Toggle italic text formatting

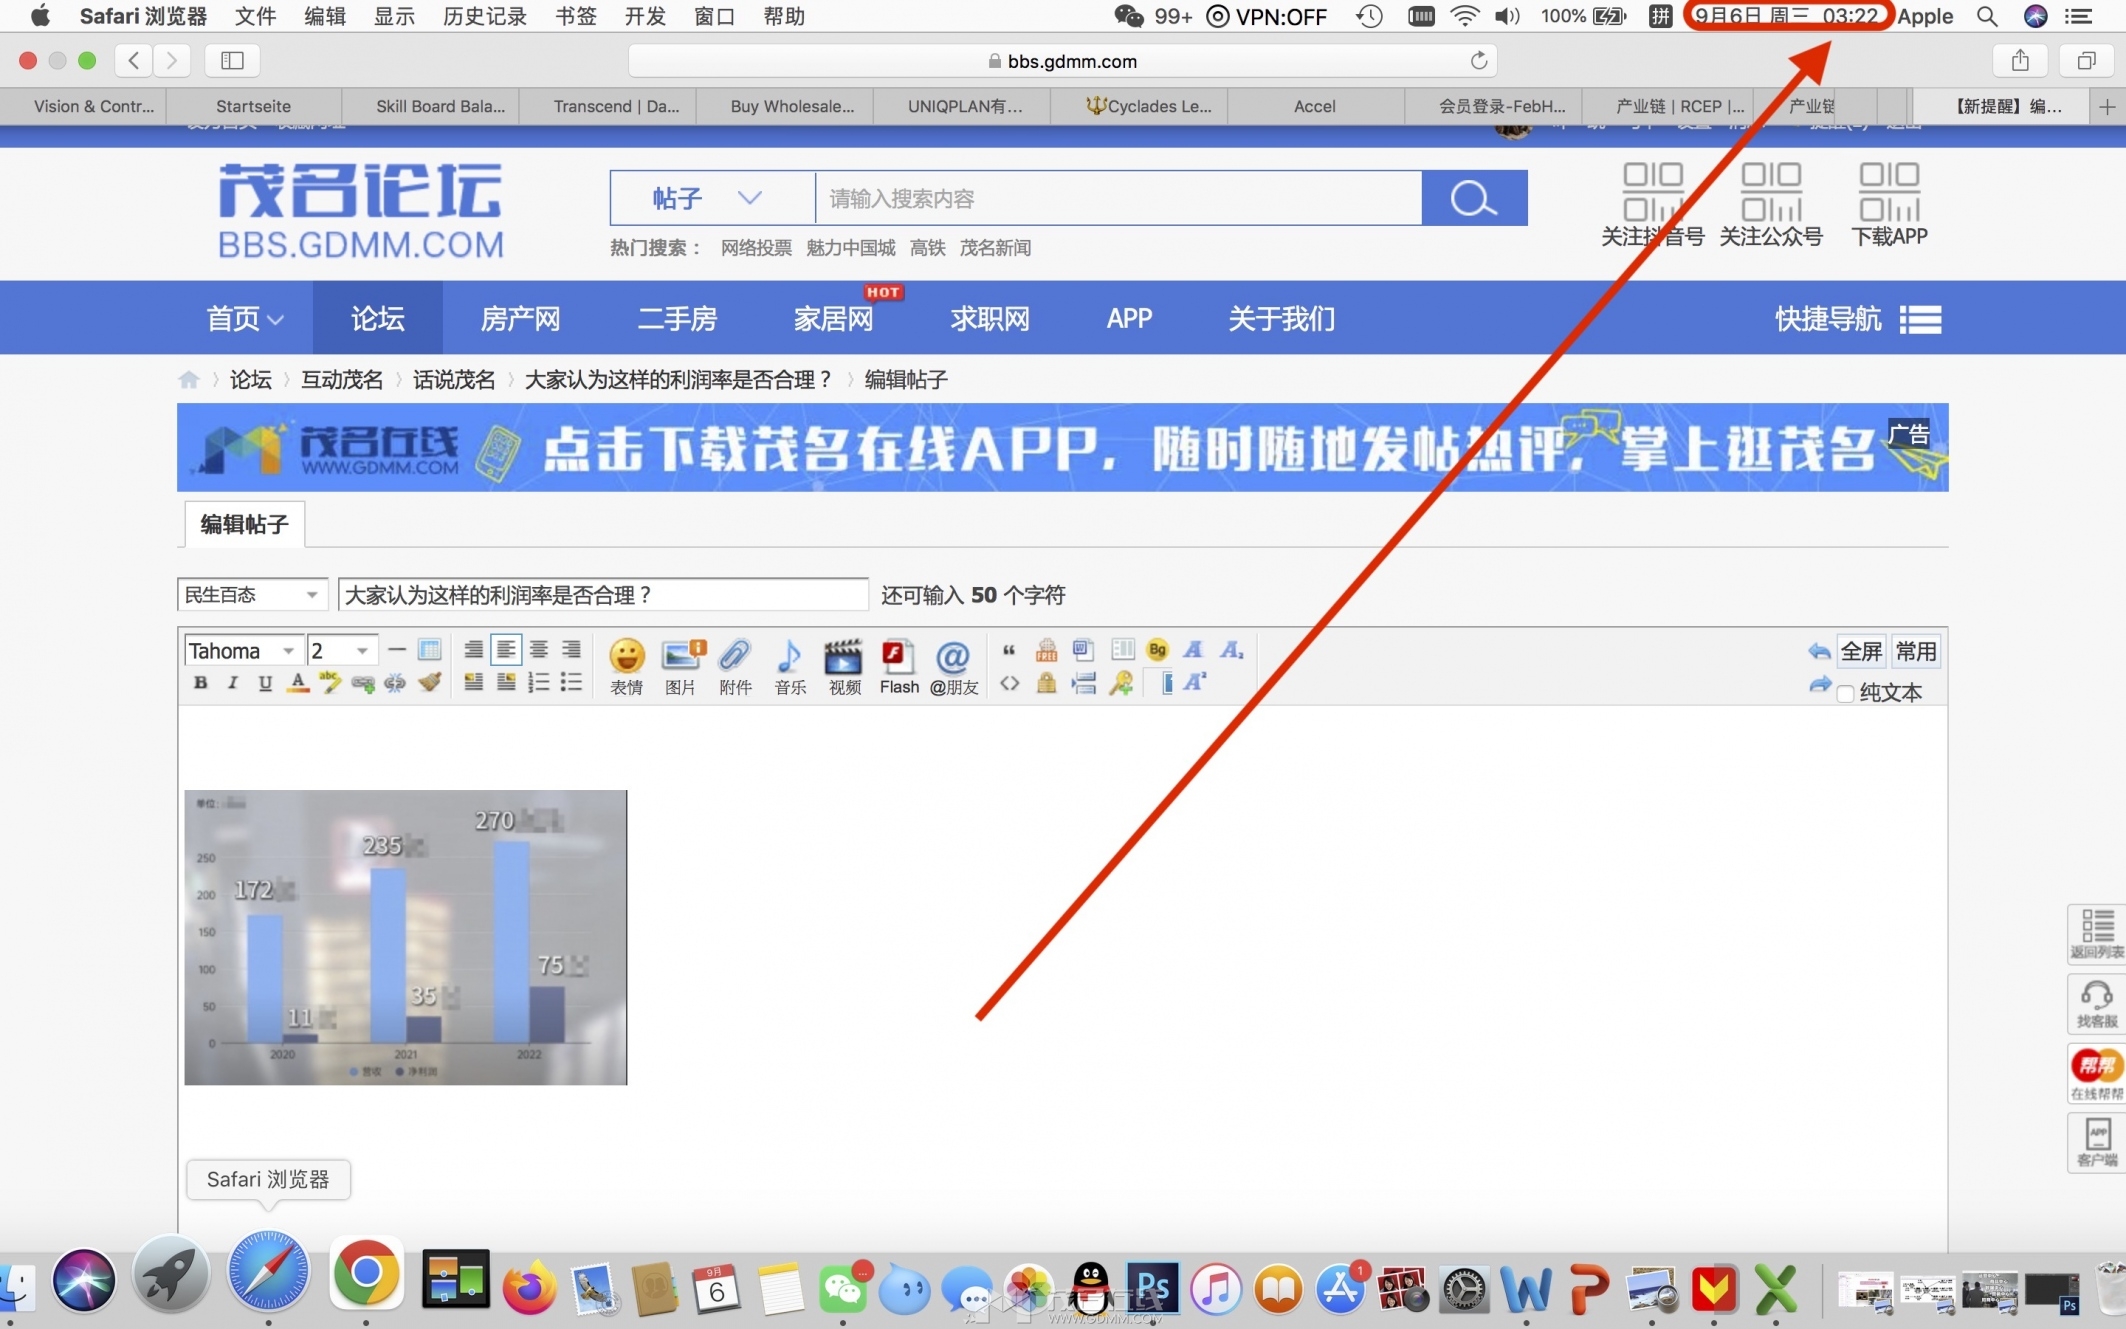tap(233, 683)
